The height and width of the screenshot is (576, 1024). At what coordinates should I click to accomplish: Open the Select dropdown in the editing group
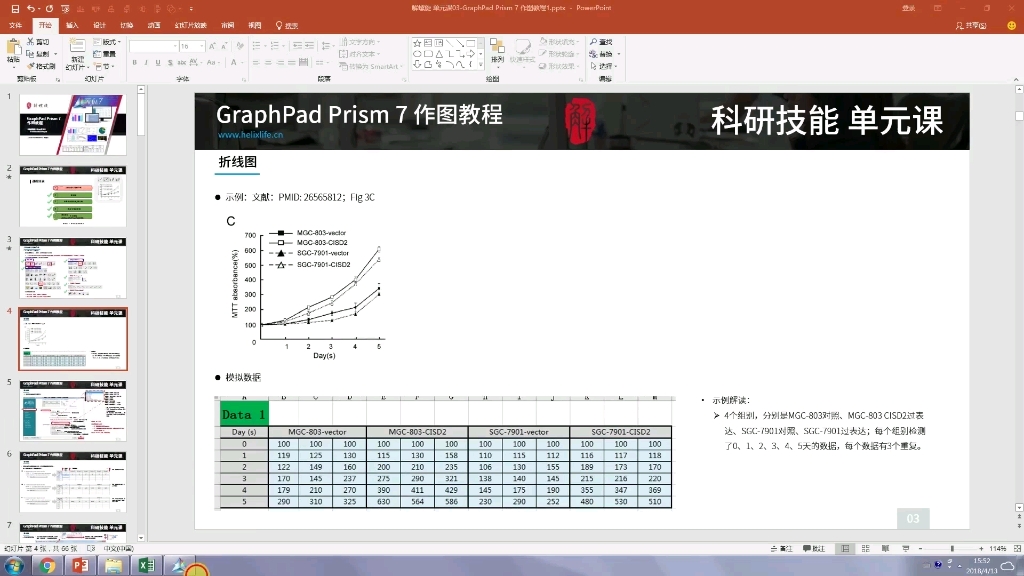coord(604,66)
